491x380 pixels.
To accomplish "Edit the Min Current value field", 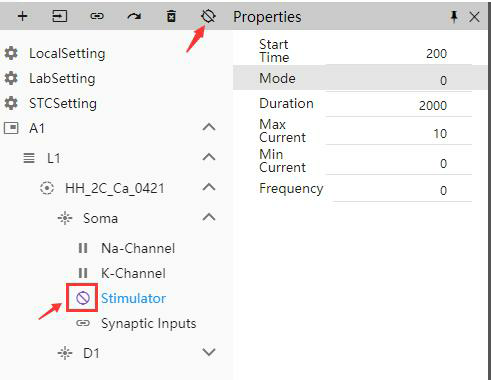I will pos(399,163).
